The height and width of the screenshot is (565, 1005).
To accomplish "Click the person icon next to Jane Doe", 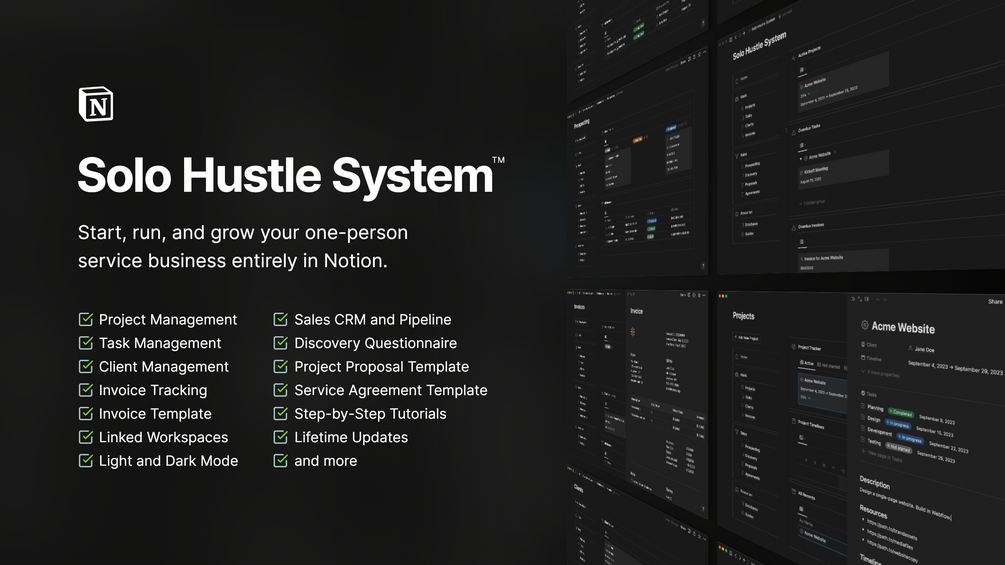I will coord(910,348).
